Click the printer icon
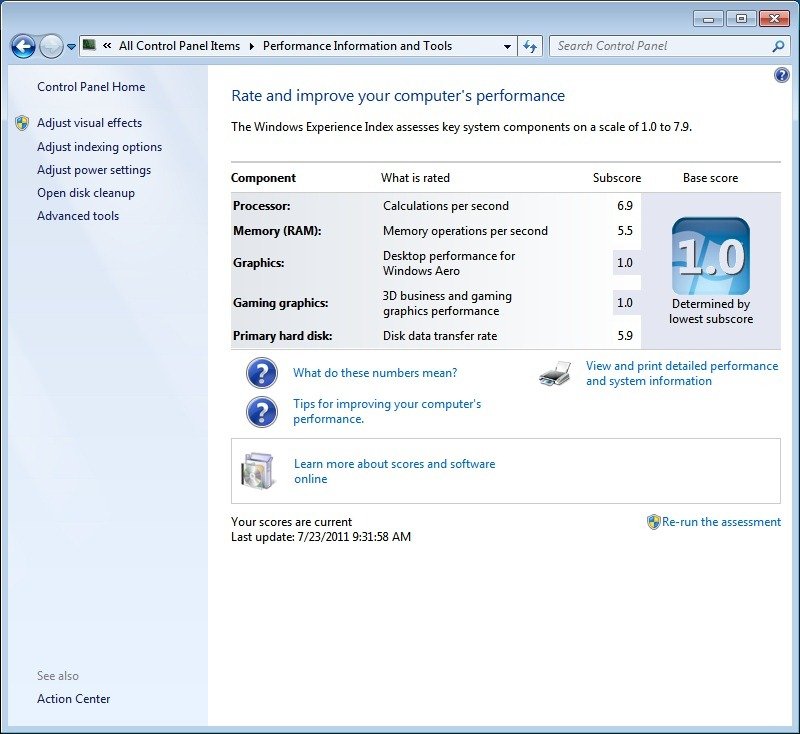 click(555, 373)
